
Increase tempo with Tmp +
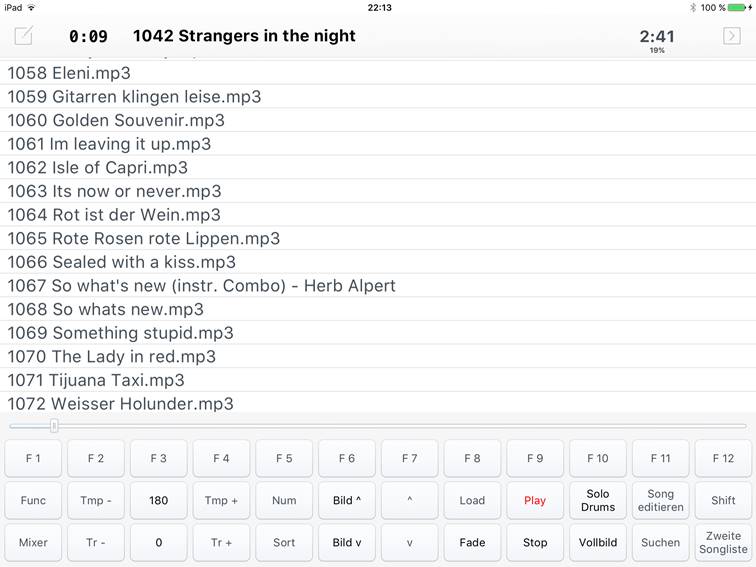pos(221,500)
